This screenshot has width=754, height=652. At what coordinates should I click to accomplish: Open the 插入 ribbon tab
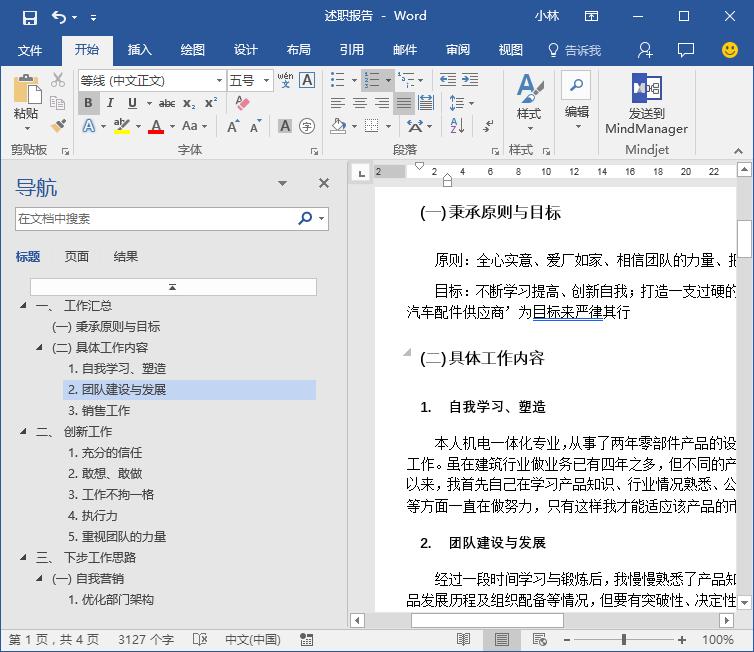(x=140, y=50)
